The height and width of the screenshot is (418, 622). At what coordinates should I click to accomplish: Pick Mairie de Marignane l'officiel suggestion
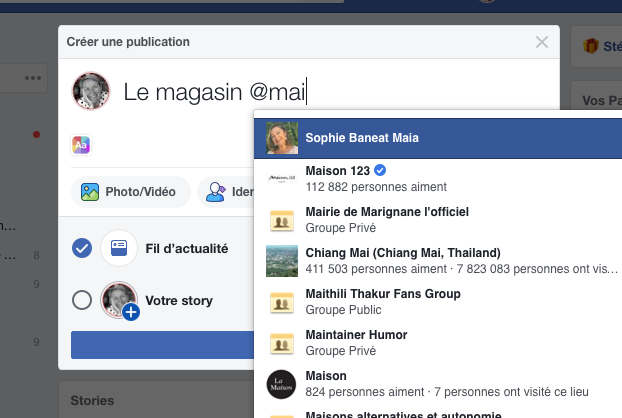pos(438,220)
